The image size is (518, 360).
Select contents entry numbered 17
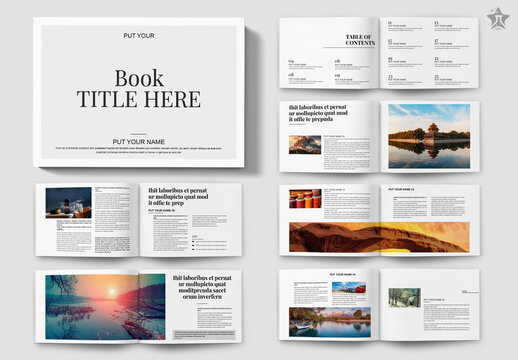(452, 44)
